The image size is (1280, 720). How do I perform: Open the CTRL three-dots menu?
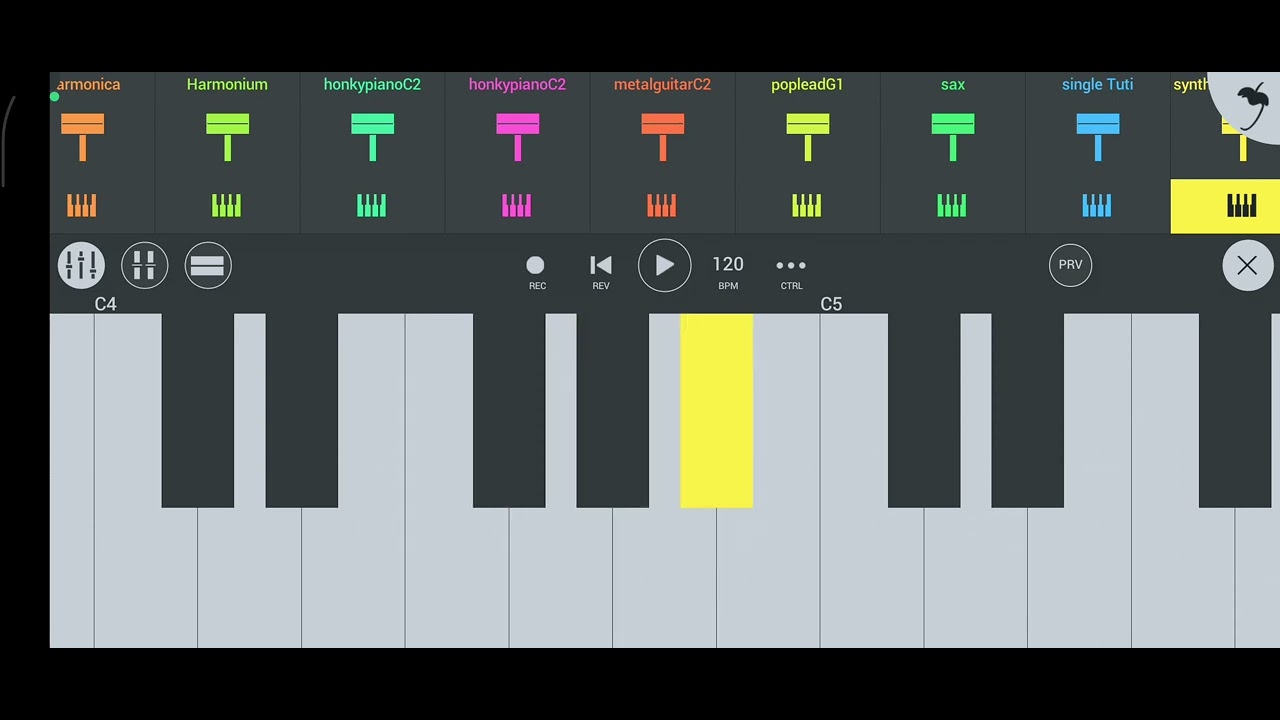[791, 271]
